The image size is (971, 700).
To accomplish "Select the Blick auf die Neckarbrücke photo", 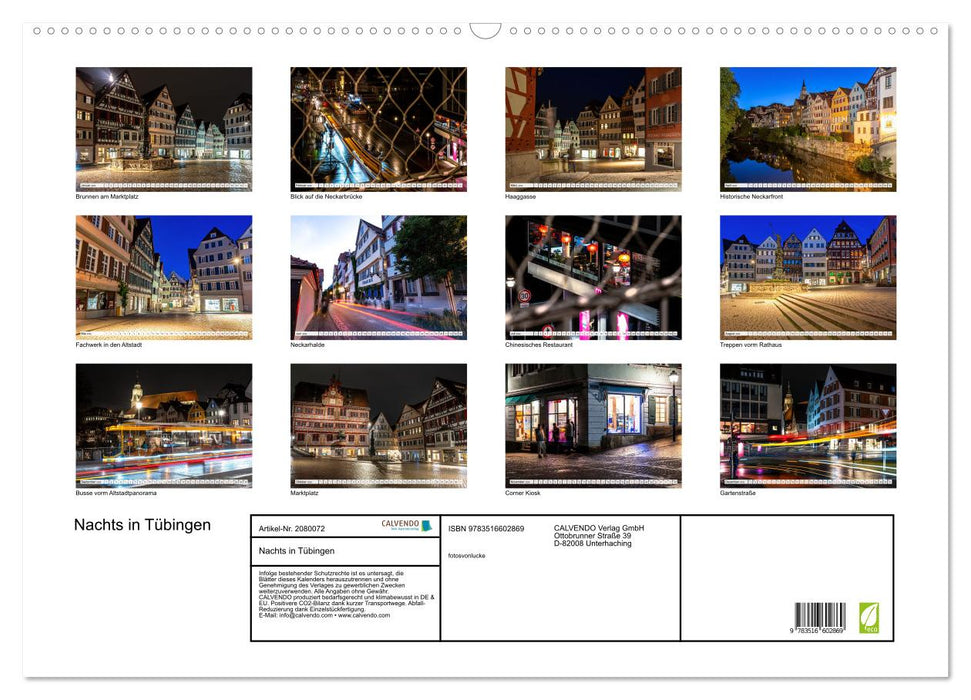I will [x=378, y=128].
